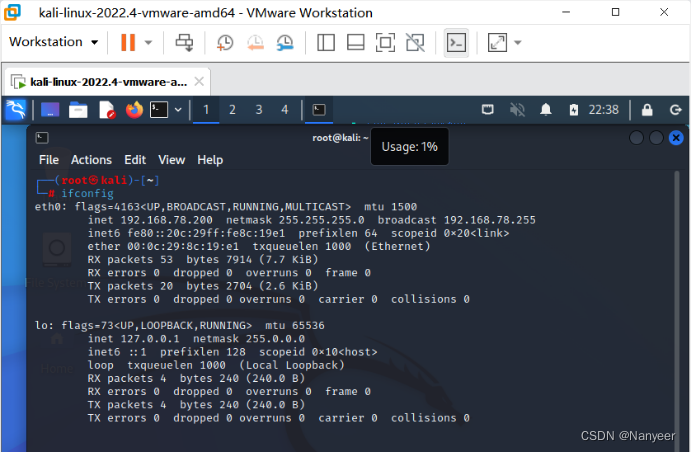Launch the text editor from Kali panel

[106, 109]
